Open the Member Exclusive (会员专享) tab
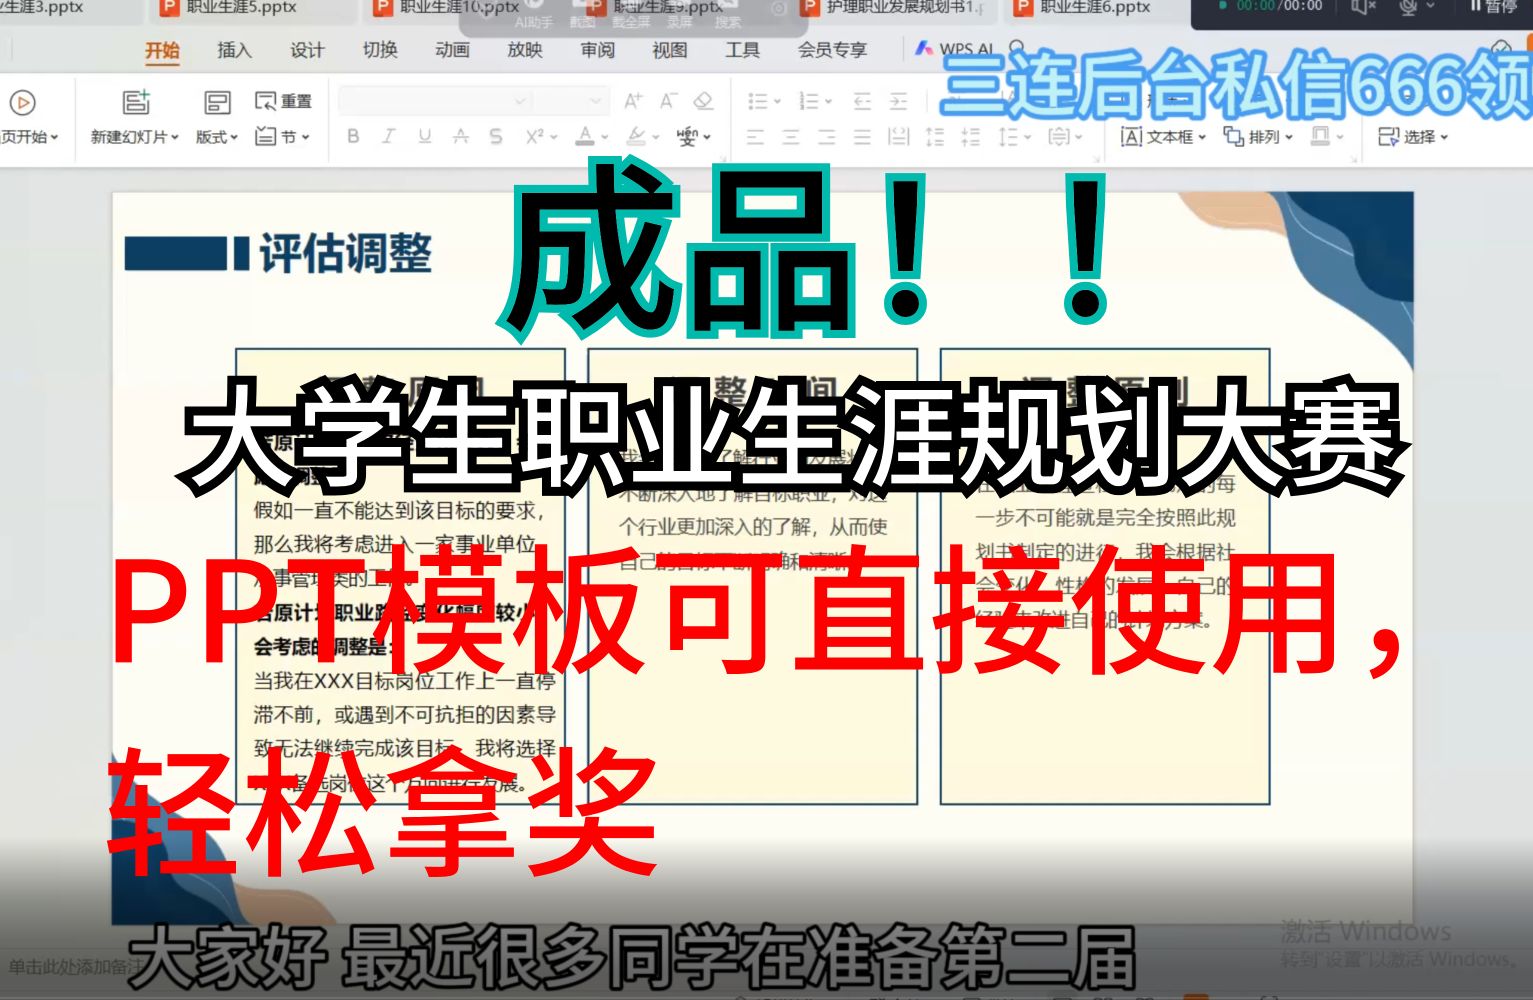Viewport: 1533px width, 1000px height. (x=832, y=50)
